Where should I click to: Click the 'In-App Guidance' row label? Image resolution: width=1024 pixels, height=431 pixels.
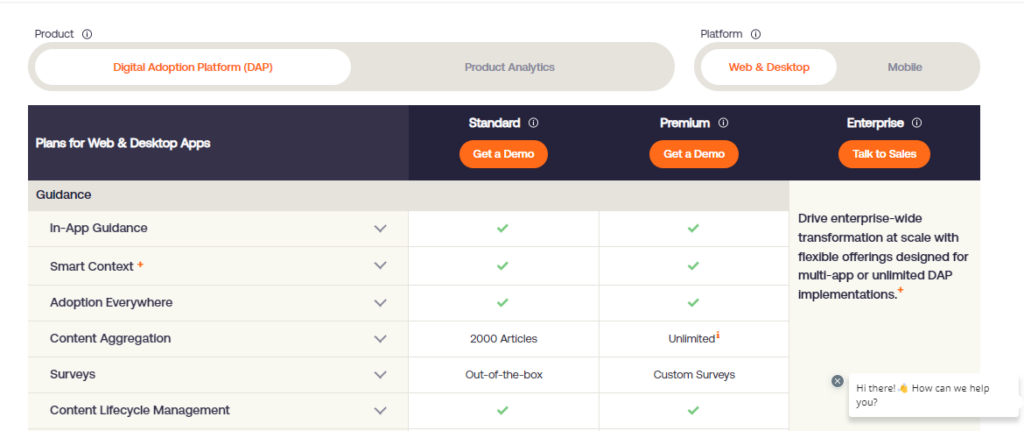click(99, 228)
